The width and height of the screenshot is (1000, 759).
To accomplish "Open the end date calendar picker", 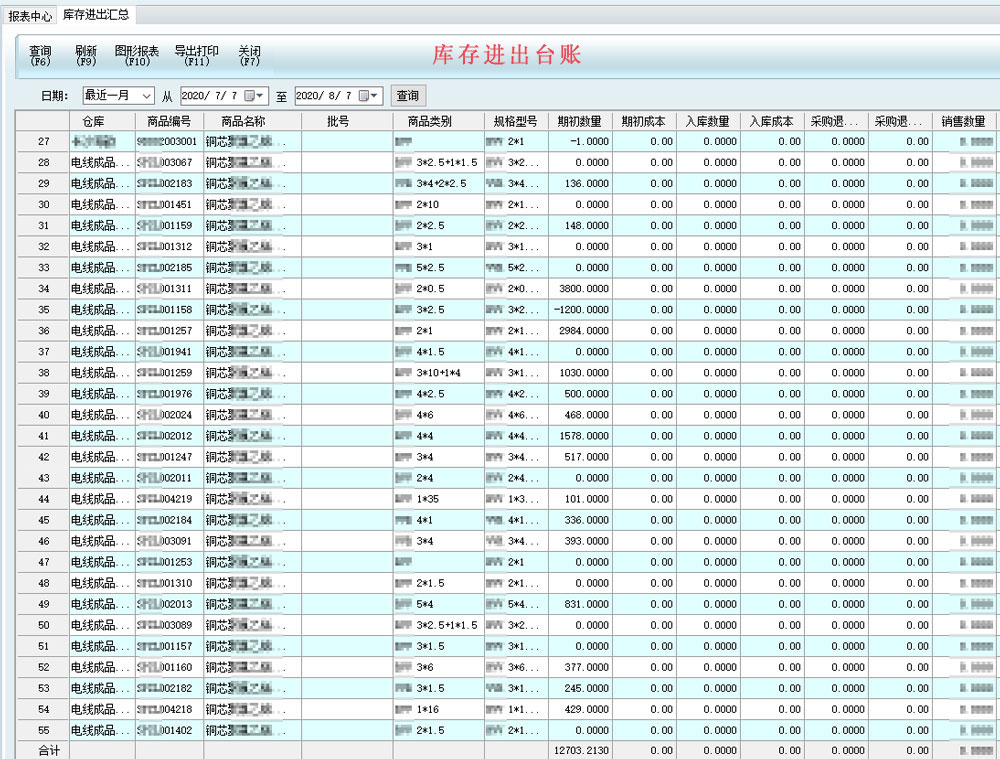I will pyautogui.click(x=369, y=96).
